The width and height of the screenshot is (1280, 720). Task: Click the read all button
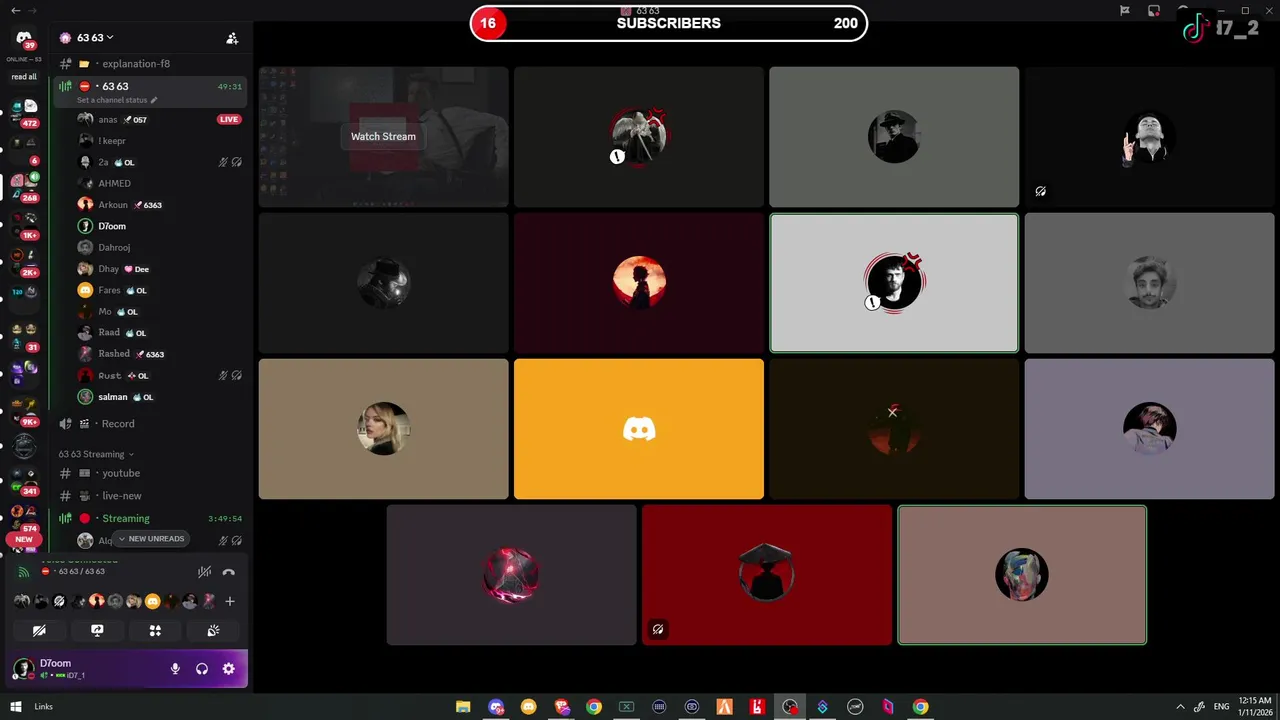pyautogui.click(x=24, y=77)
